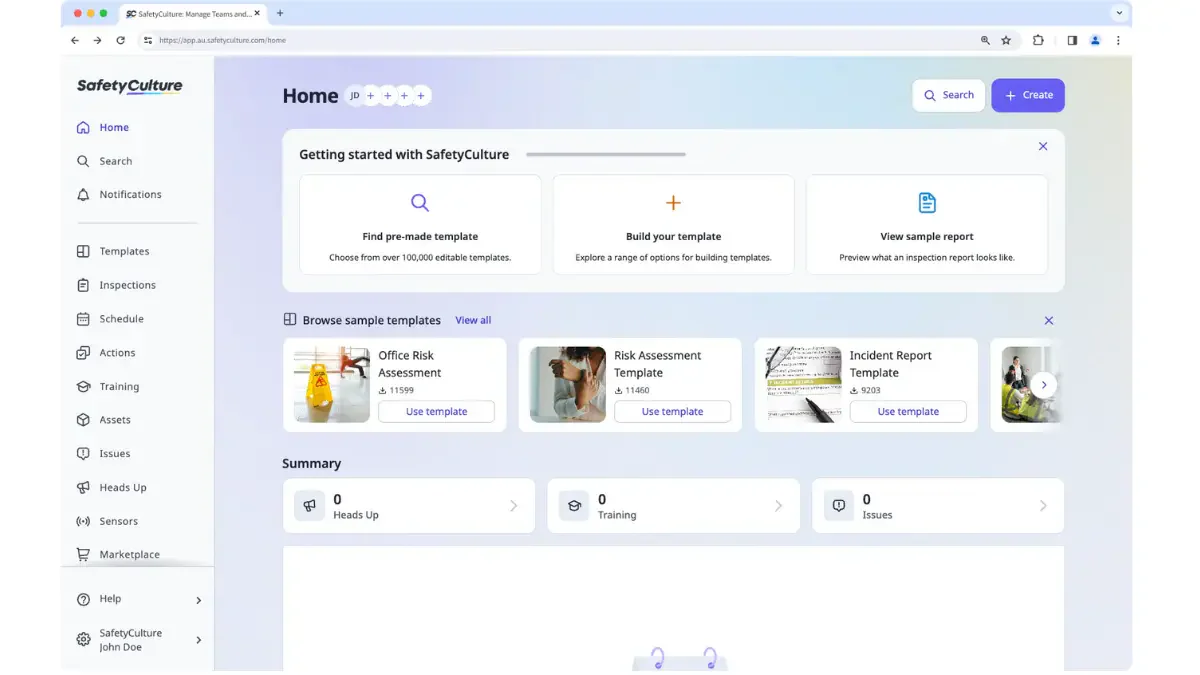The image size is (1200, 675).
Task: Click the Actions checkmark icon in sidebar
Action: coord(83,353)
